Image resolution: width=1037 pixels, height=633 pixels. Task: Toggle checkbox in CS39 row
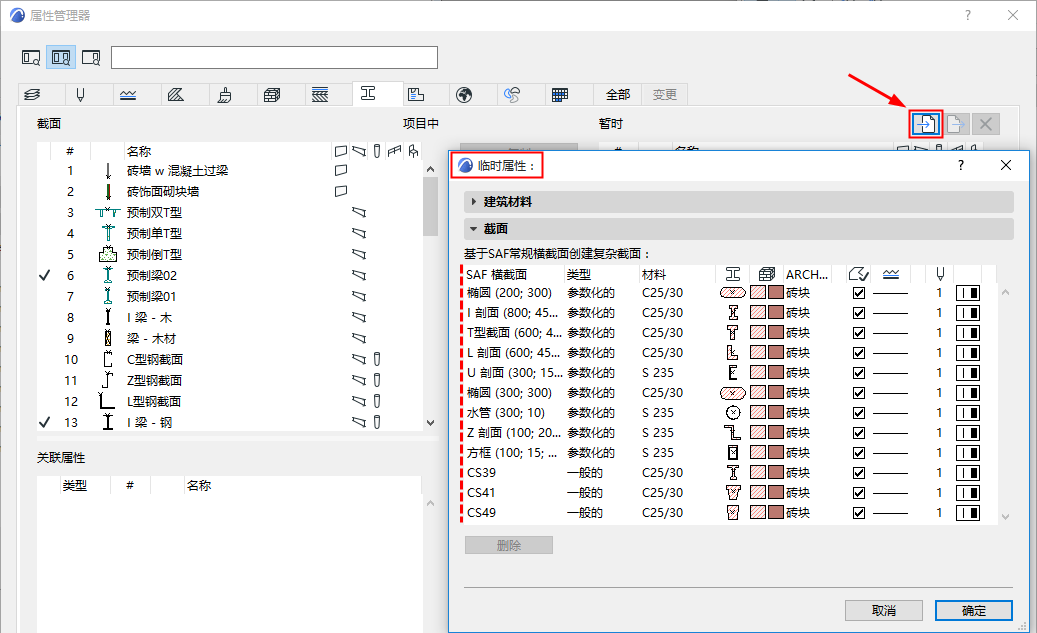859,473
